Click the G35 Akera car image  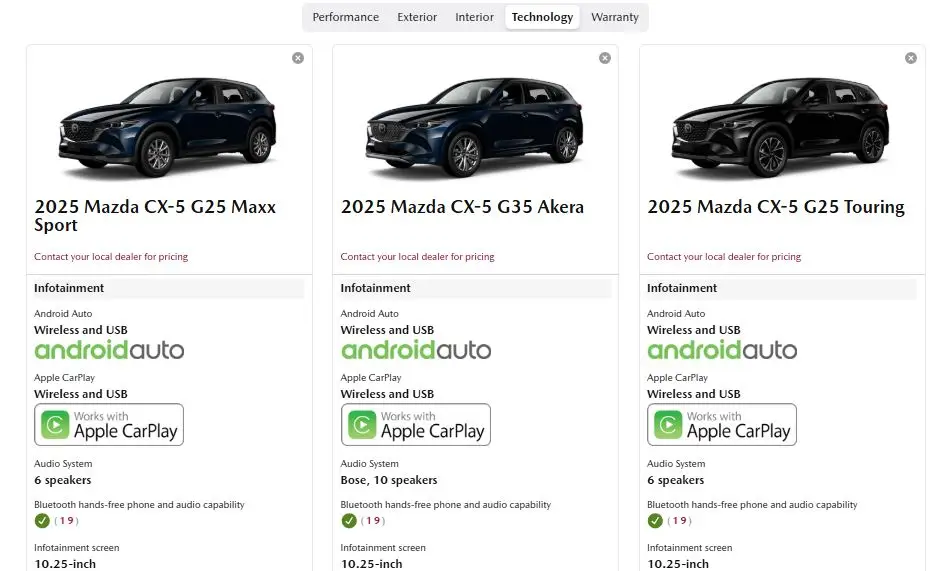pyautogui.click(x=475, y=127)
